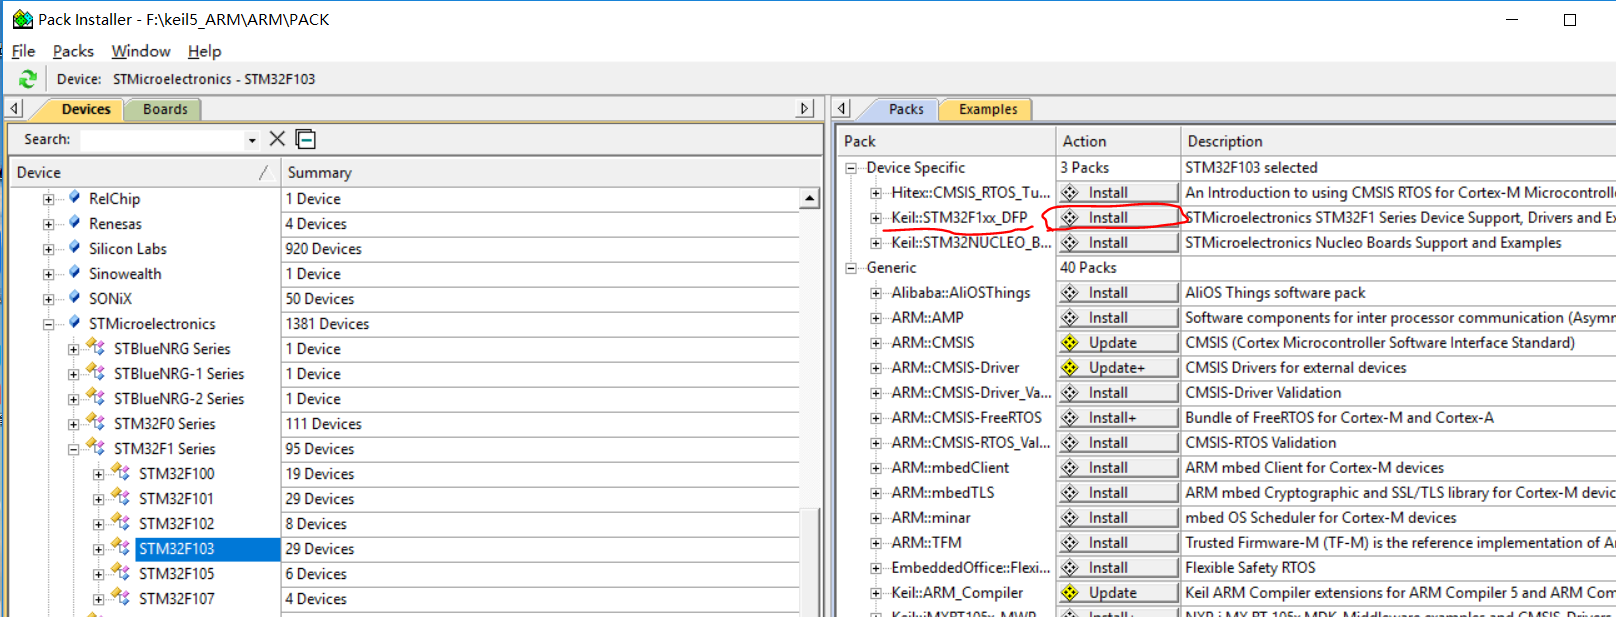
Task: Click Install+ for ARM::CMSIS-FreeRTOS
Action: click(1118, 417)
